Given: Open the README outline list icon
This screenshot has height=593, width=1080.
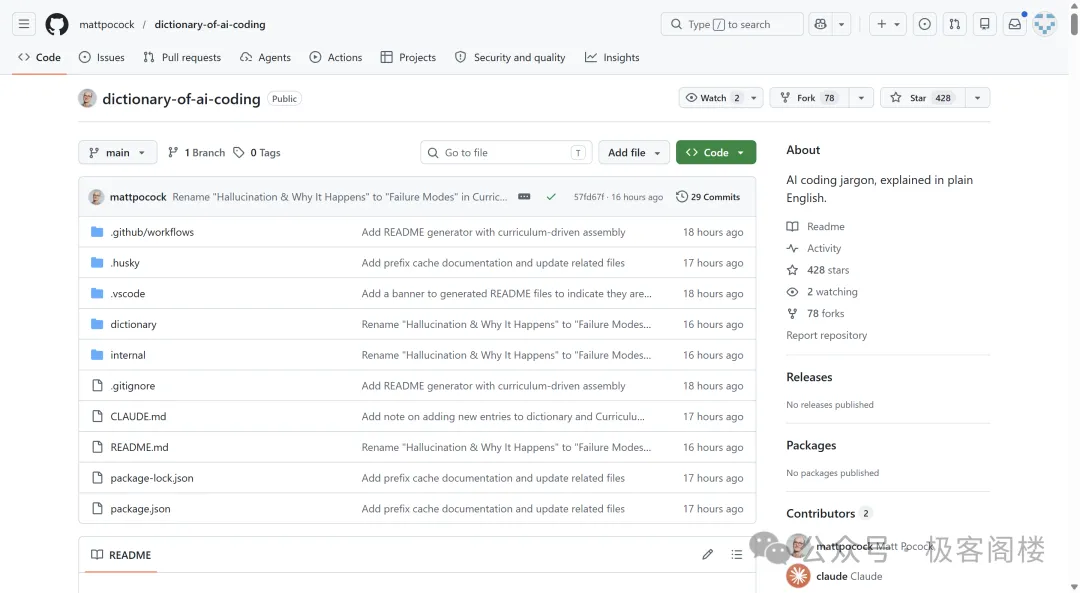Looking at the screenshot, I should pos(736,554).
